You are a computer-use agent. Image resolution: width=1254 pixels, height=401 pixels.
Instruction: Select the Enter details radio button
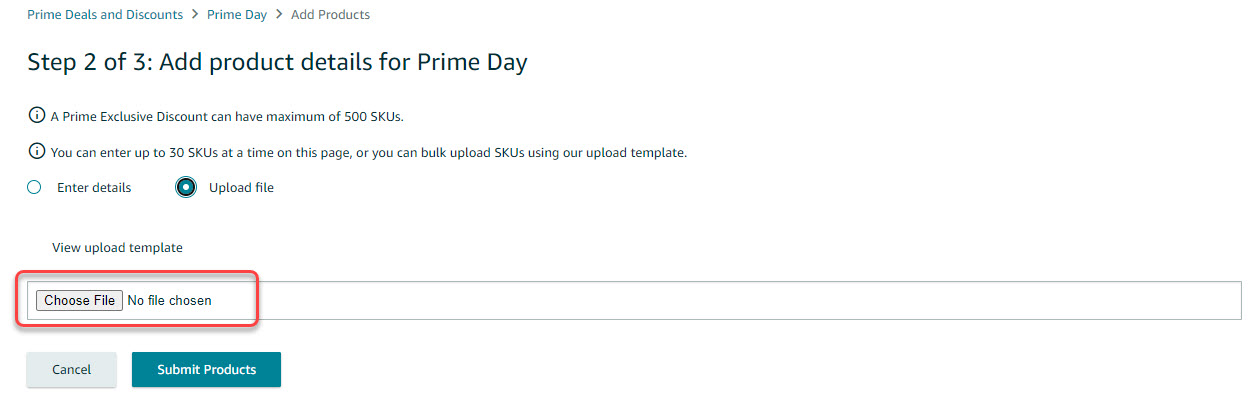pyautogui.click(x=34, y=187)
